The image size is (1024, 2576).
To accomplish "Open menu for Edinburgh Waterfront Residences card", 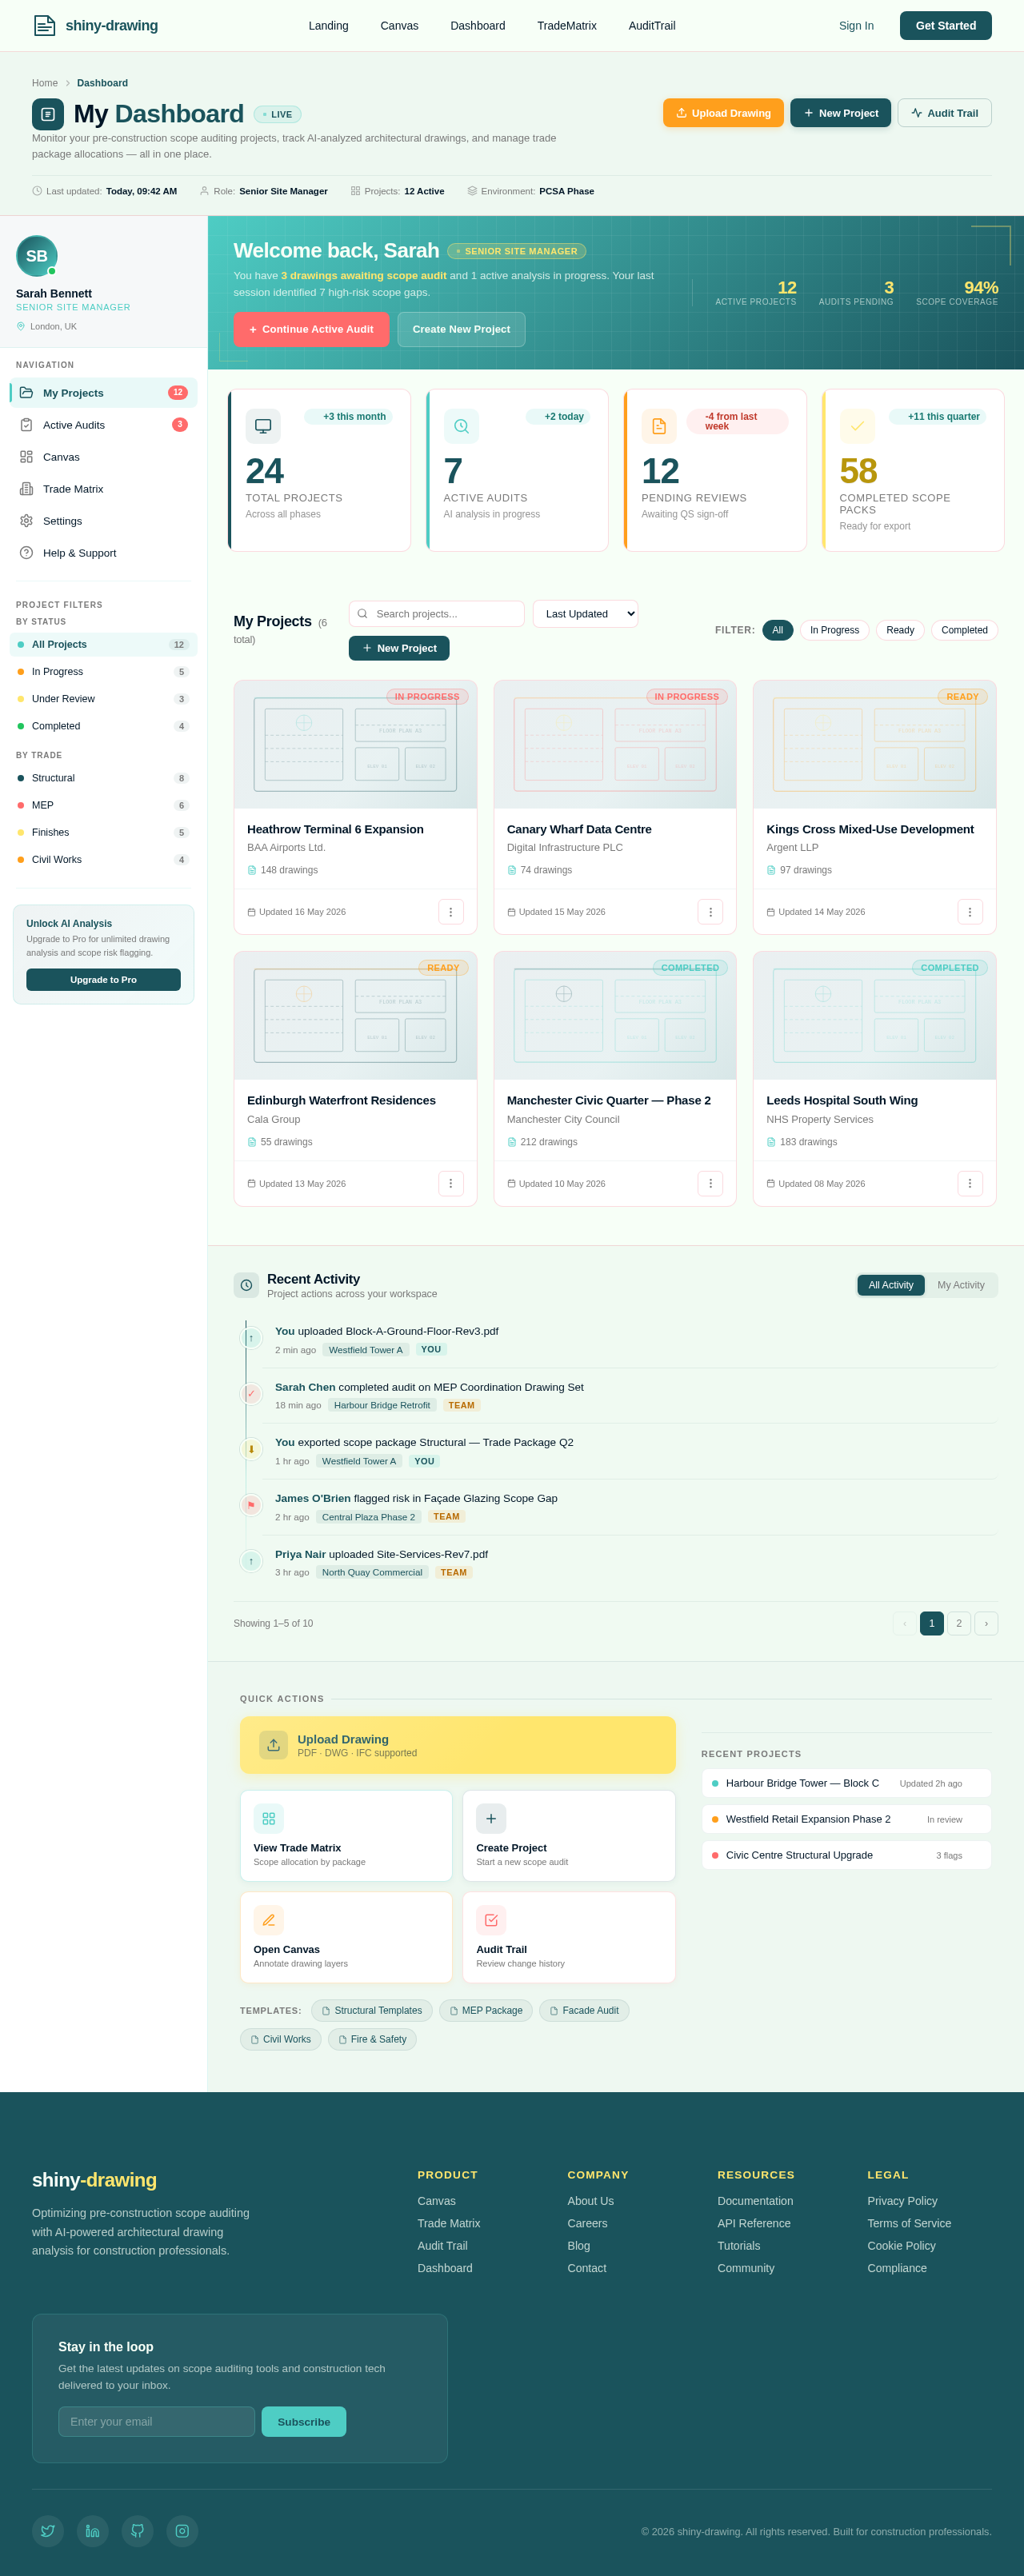I will 450,1183.
